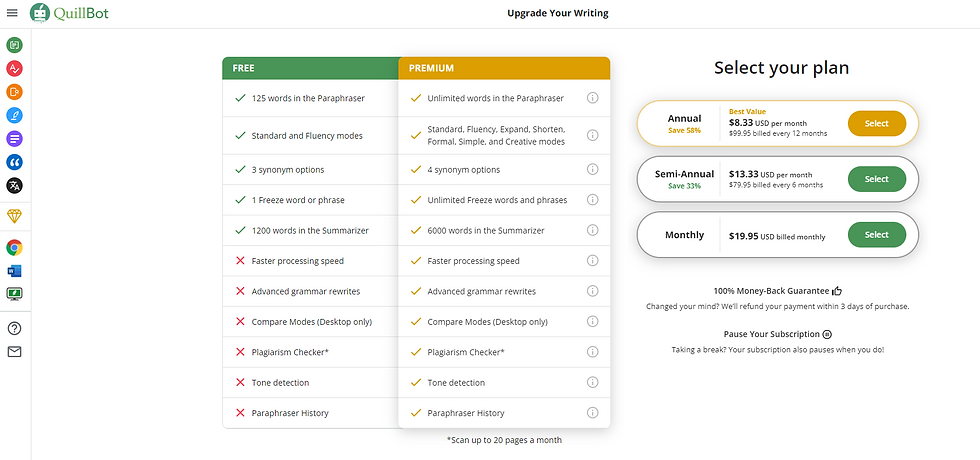Open the orange Plagiarism Checker icon
980x460 pixels.
(x=14, y=92)
